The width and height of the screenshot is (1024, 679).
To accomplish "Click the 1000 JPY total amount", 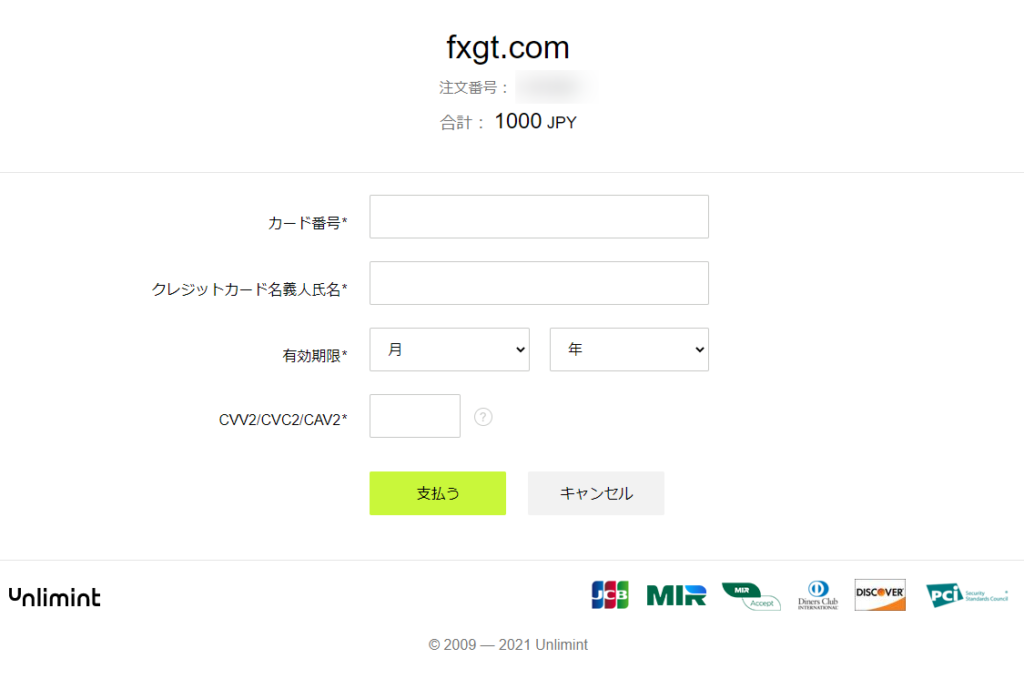I will (536, 121).
